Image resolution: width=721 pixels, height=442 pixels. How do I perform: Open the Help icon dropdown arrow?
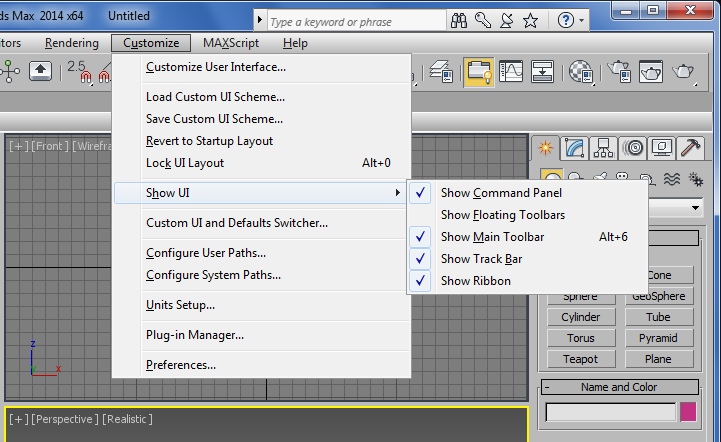click(x=582, y=20)
